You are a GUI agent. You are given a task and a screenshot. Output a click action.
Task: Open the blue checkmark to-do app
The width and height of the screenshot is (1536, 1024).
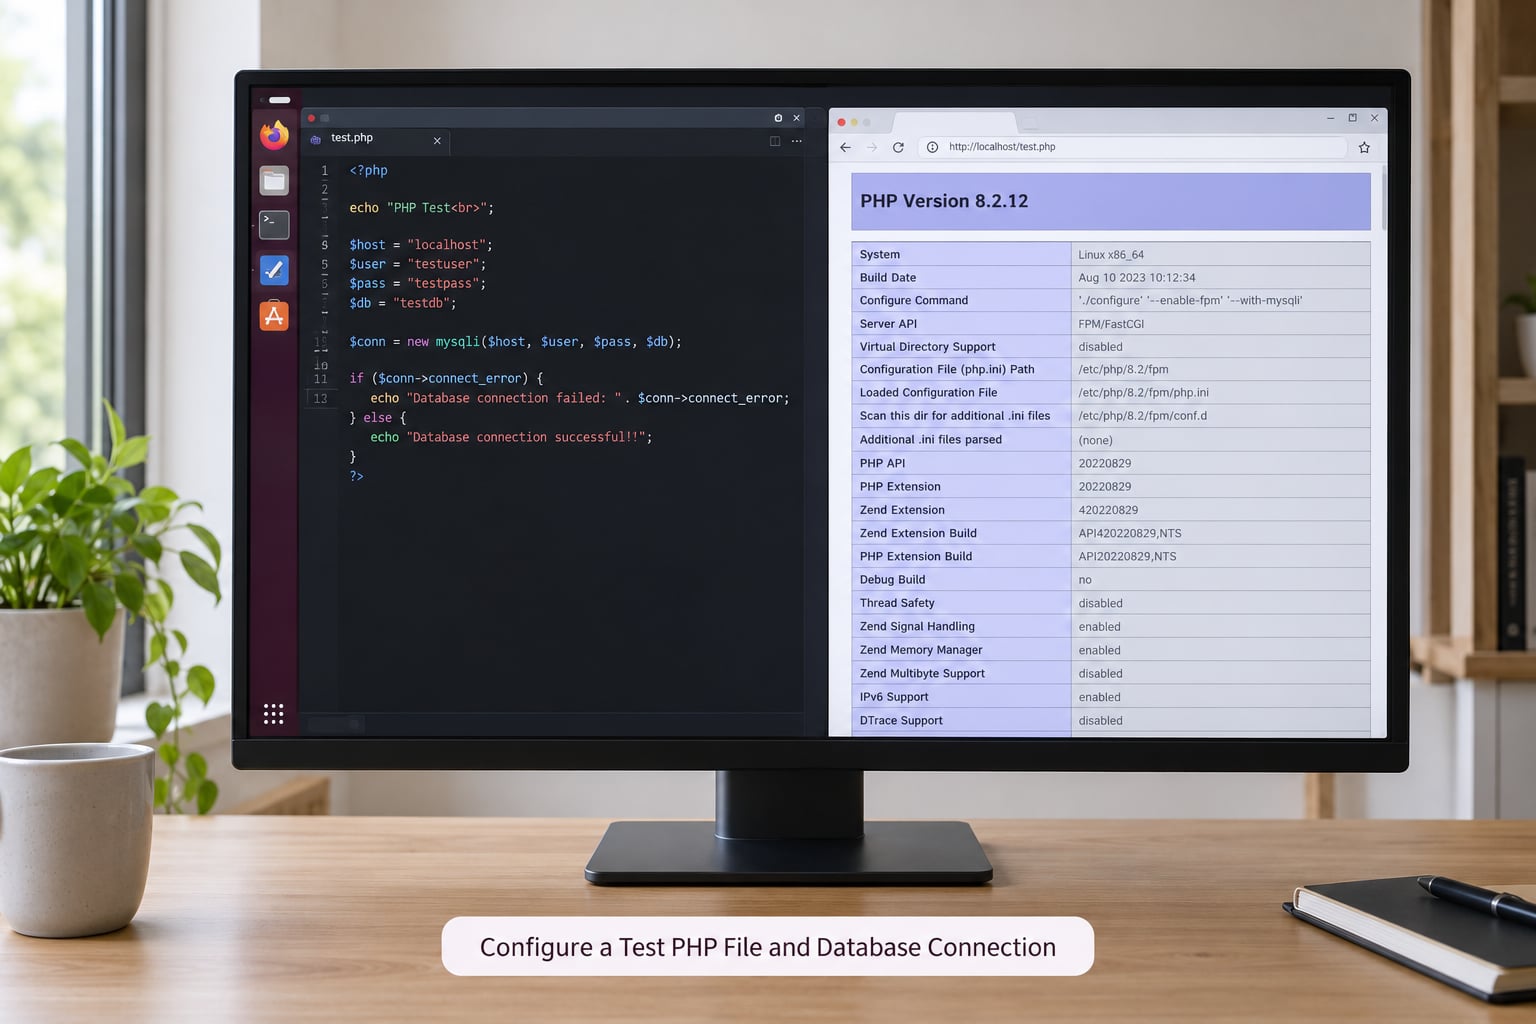pos(274,270)
